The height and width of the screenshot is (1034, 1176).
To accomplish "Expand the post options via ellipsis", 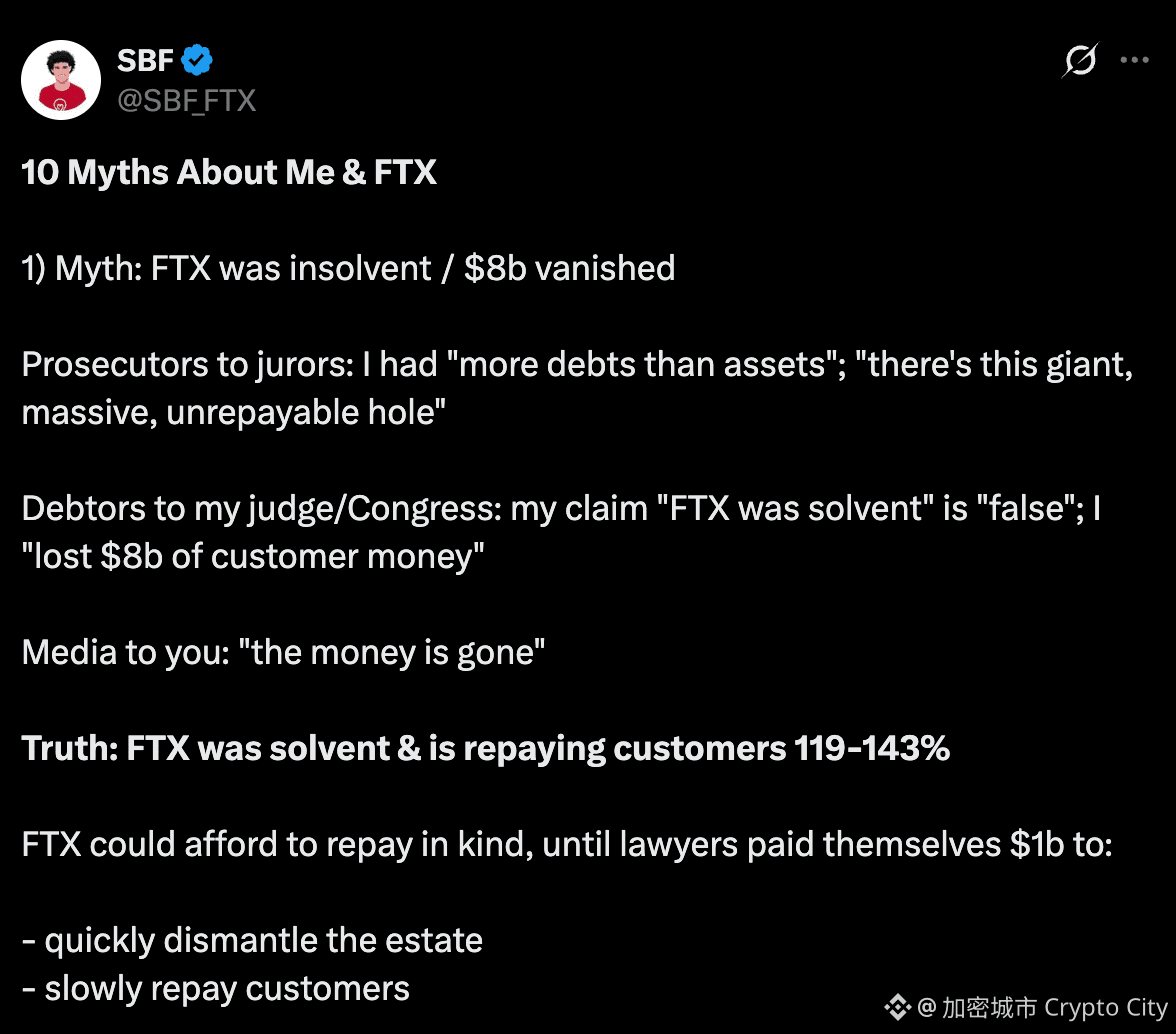I will click(1135, 60).
